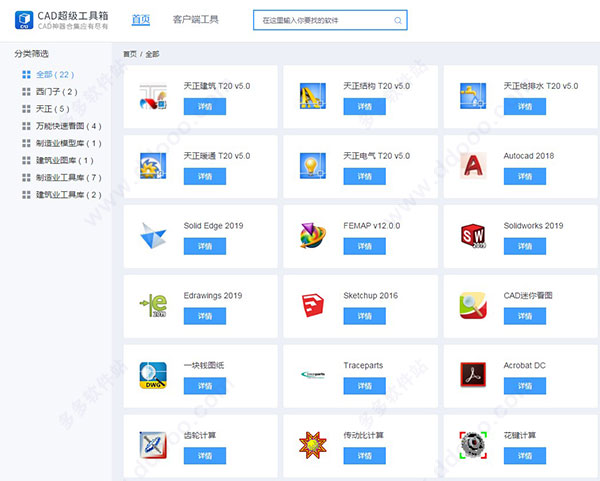Open 详情 for Acrobat DC
The width and height of the screenshot is (600, 481).
[525, 386]
